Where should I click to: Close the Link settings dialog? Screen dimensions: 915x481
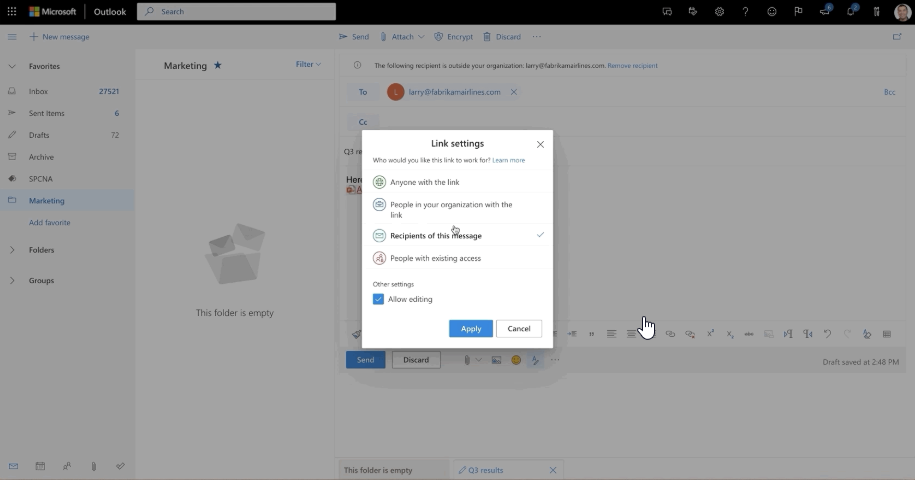point(540,144)
